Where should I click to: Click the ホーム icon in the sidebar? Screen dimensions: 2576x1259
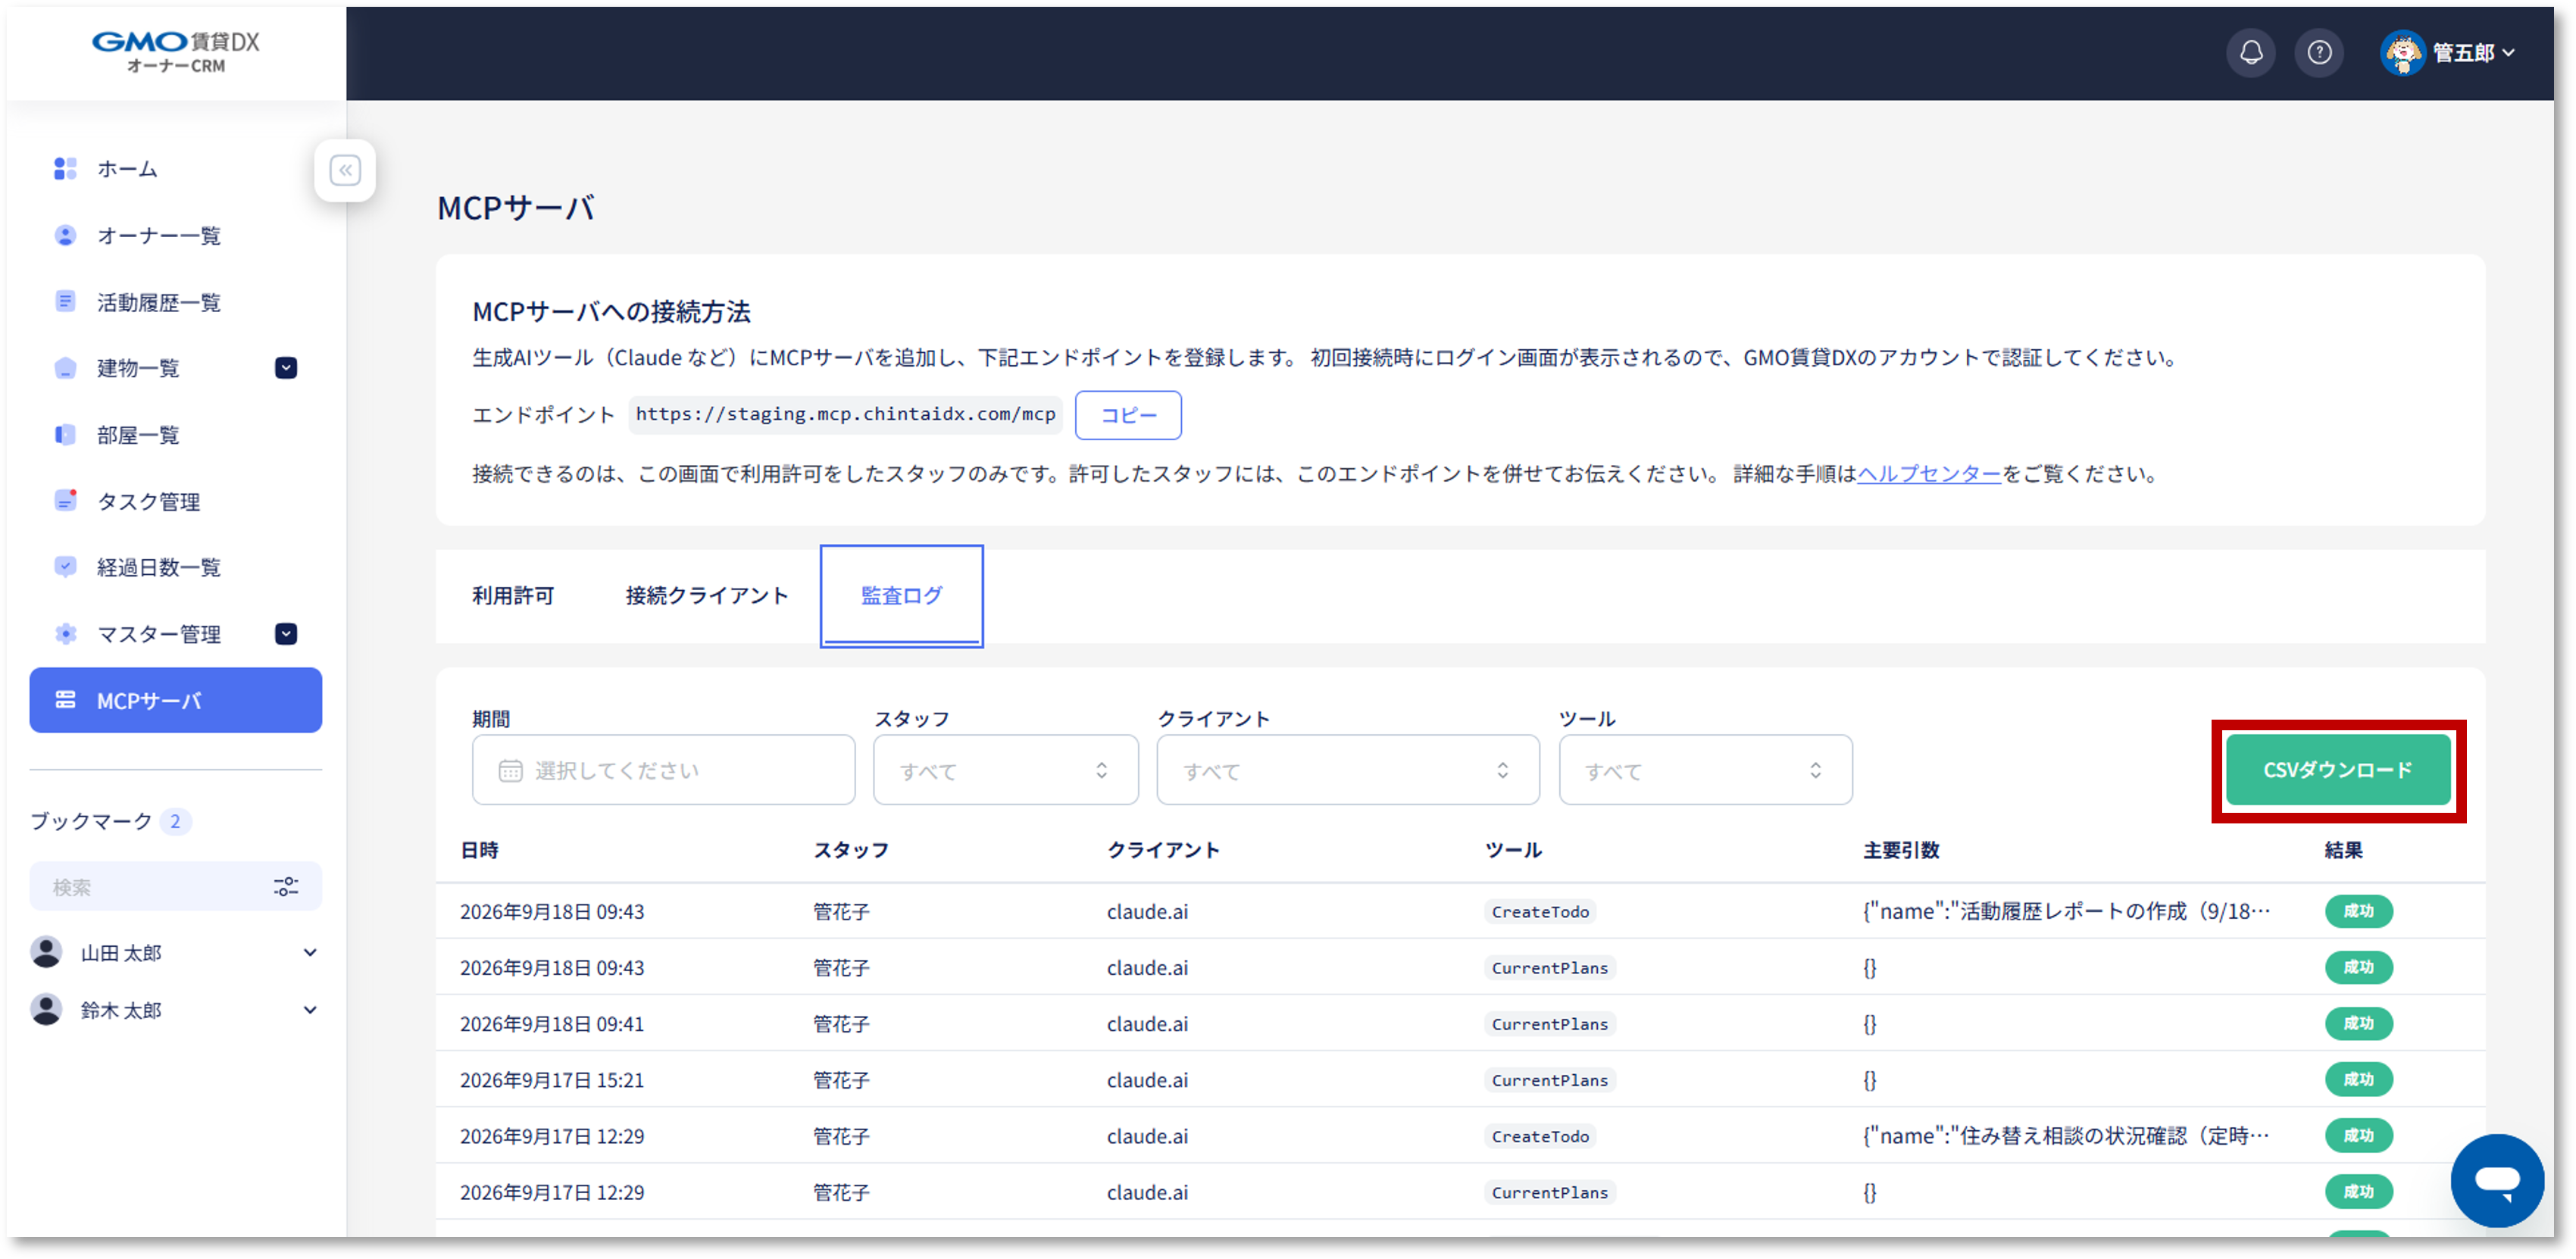click(65, 169)
